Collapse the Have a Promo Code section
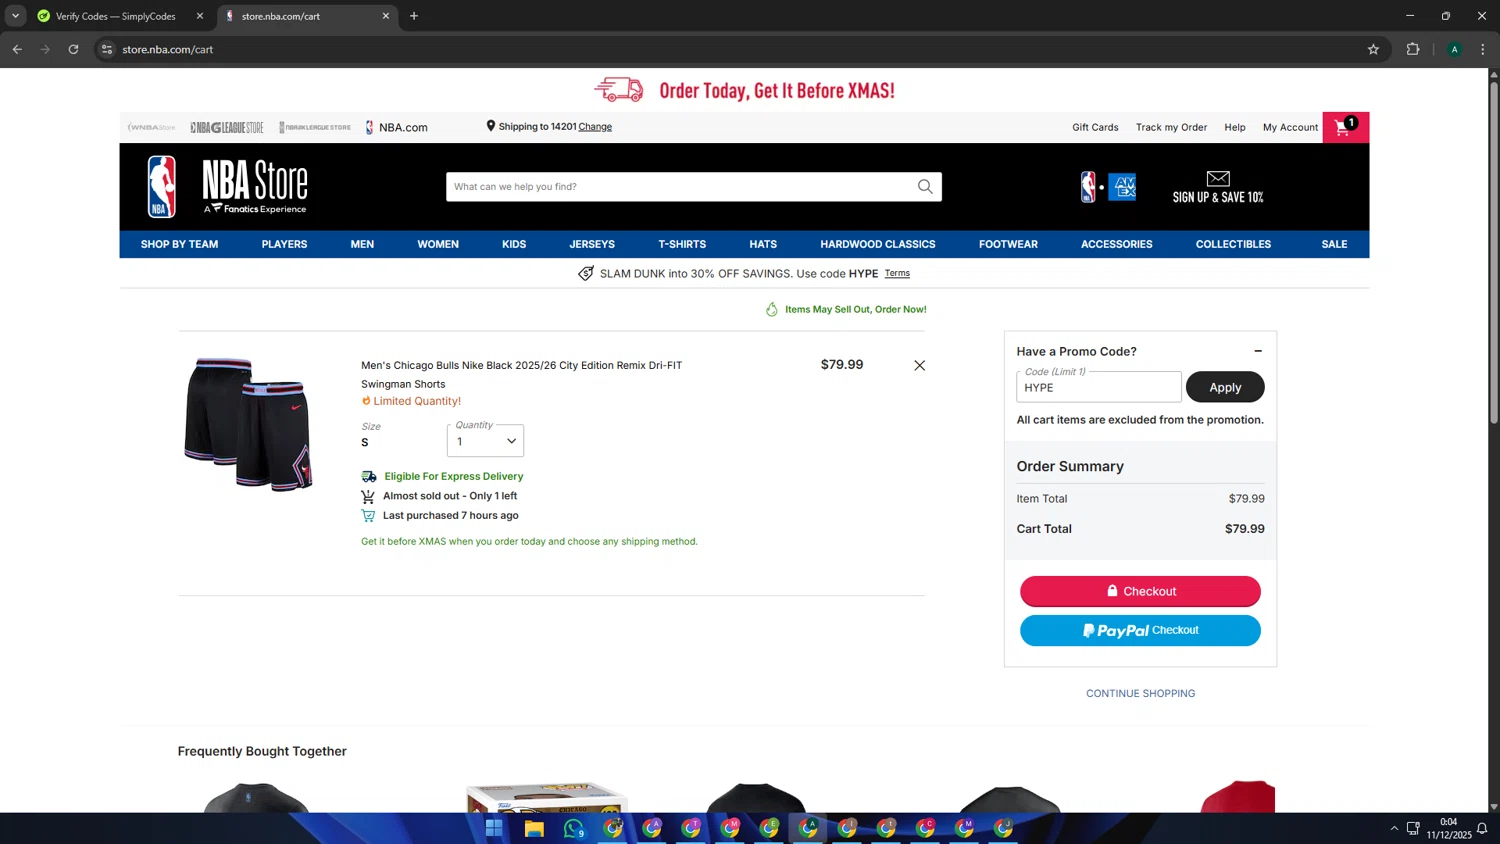The height and width of the screenshot is (844, 1500). [1258, 351]
